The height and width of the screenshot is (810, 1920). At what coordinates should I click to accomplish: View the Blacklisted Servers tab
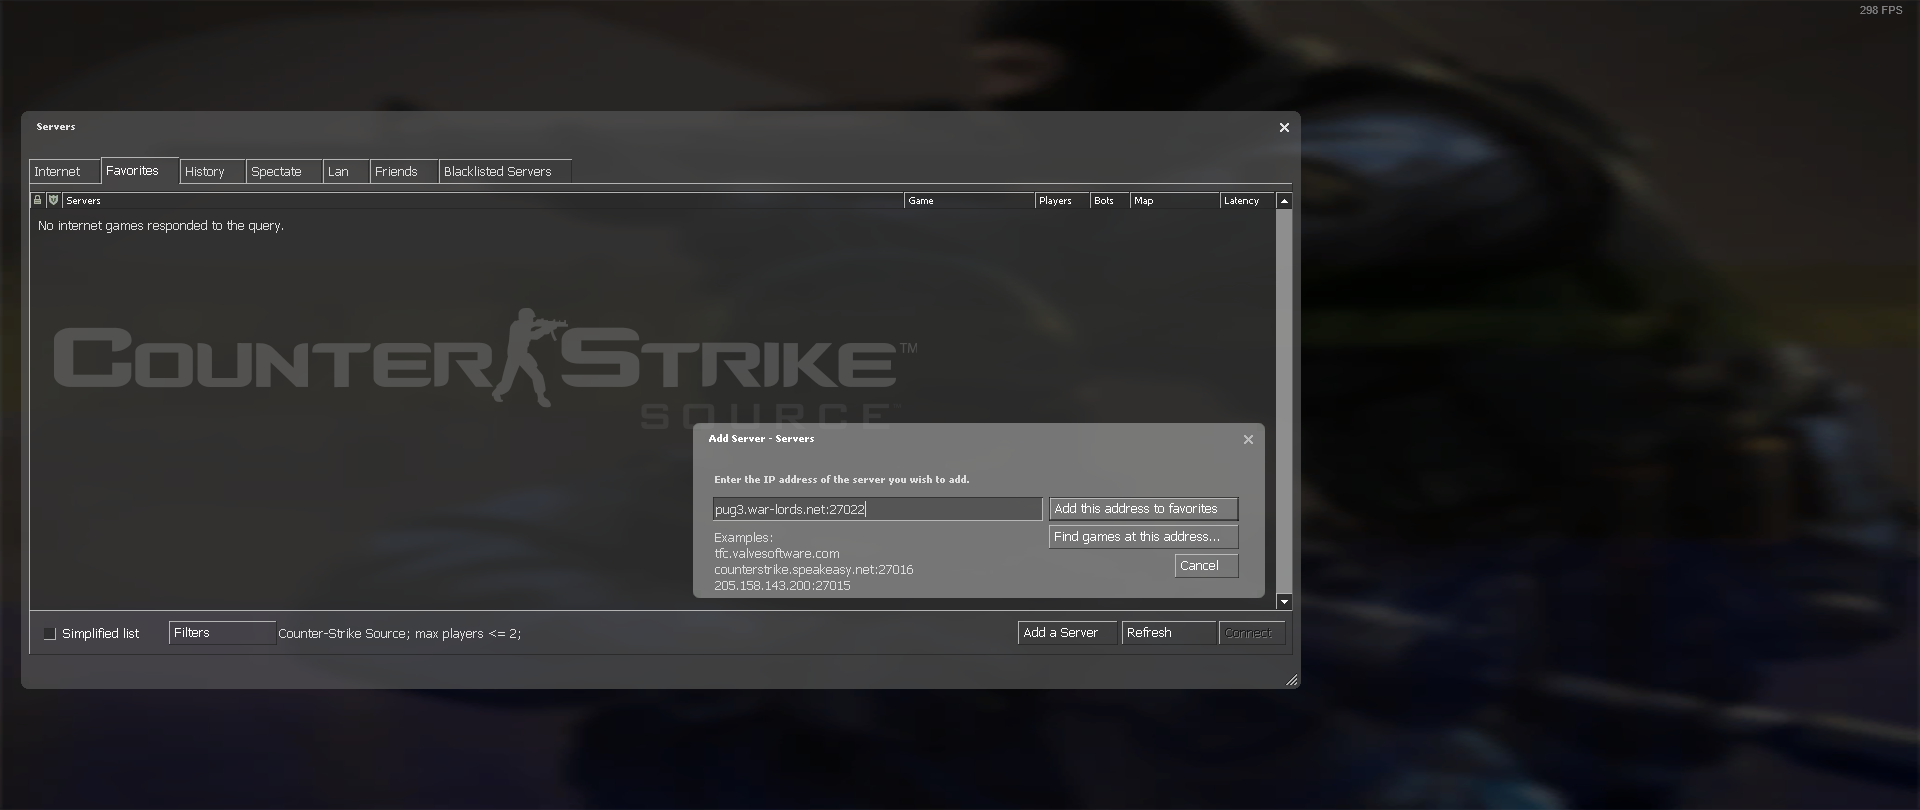pyautogui.click(x=504, y=172)
